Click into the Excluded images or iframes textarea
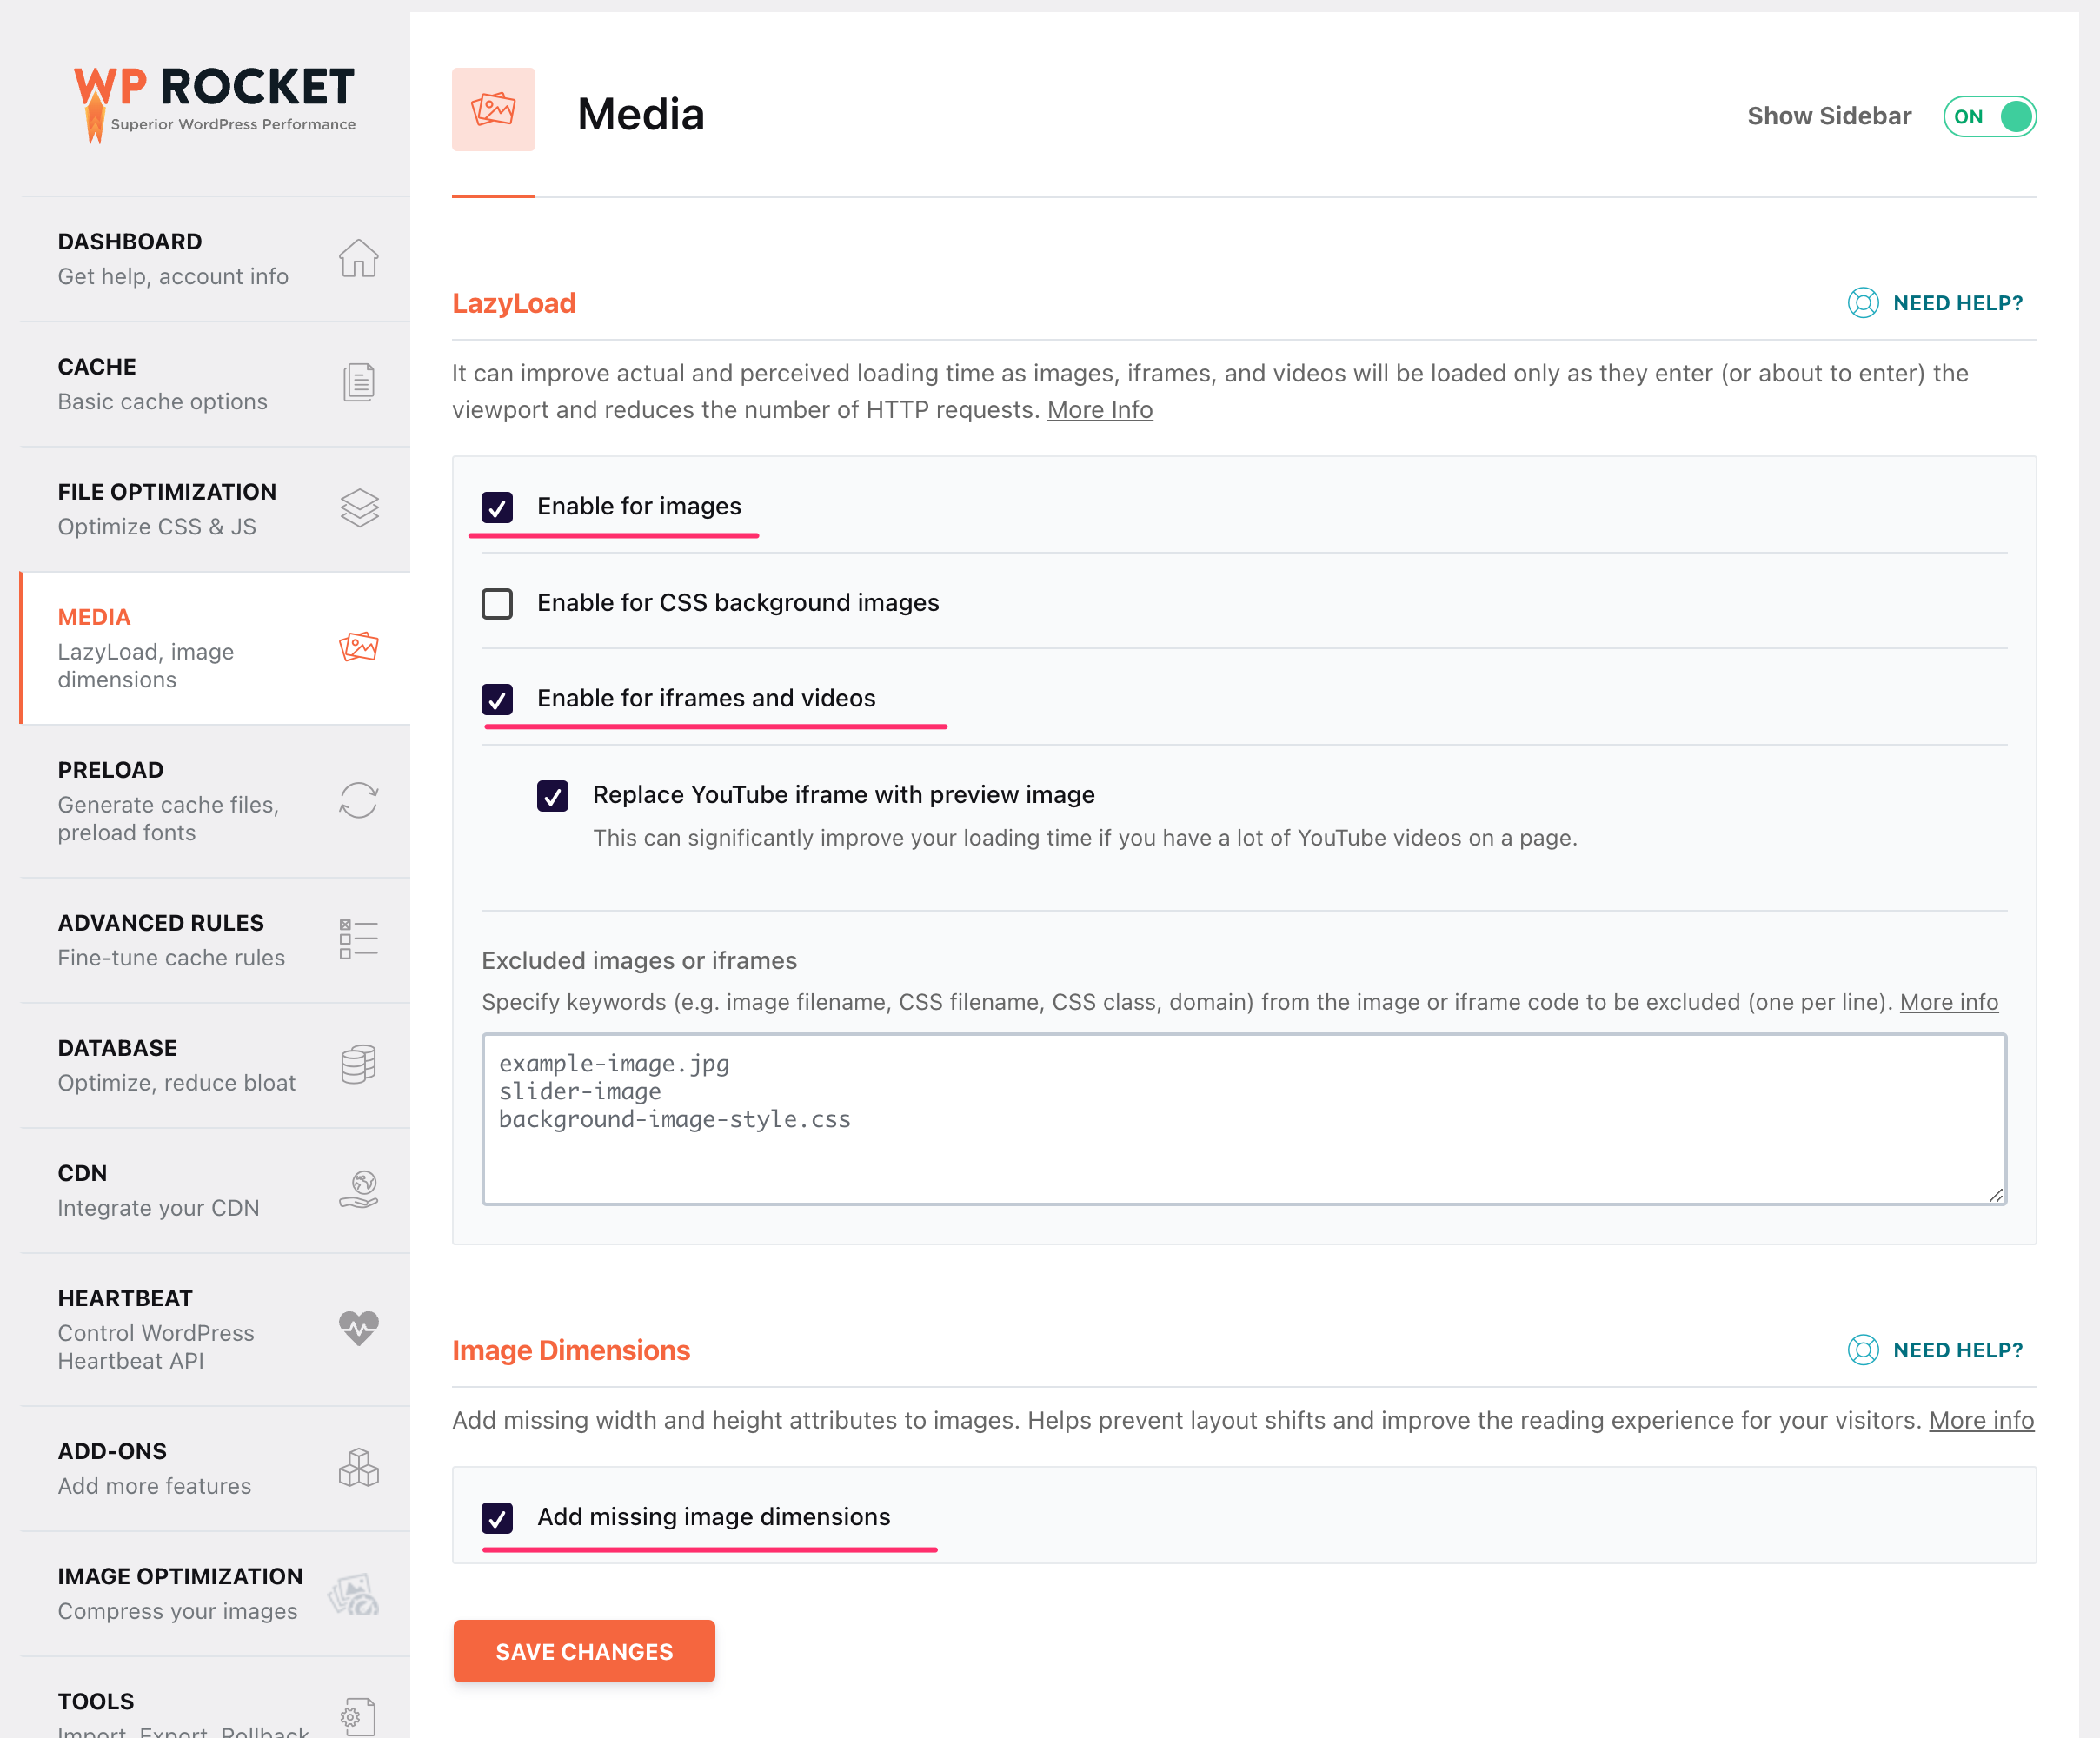2100x1738 pixels. point(1243,1118)
